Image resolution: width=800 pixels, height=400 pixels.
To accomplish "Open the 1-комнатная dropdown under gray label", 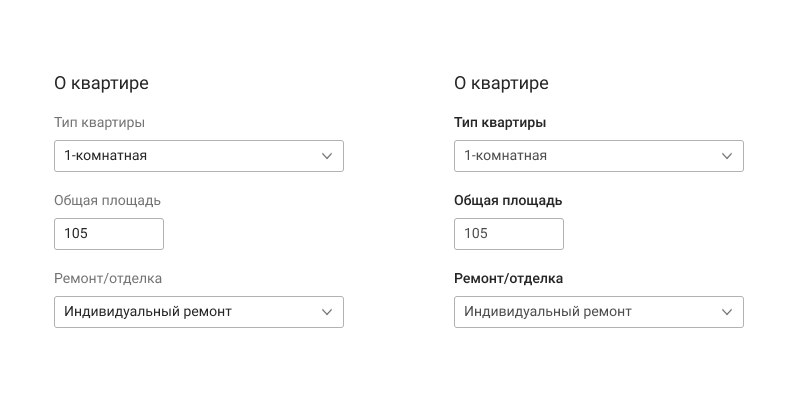I will pos(199,156).
